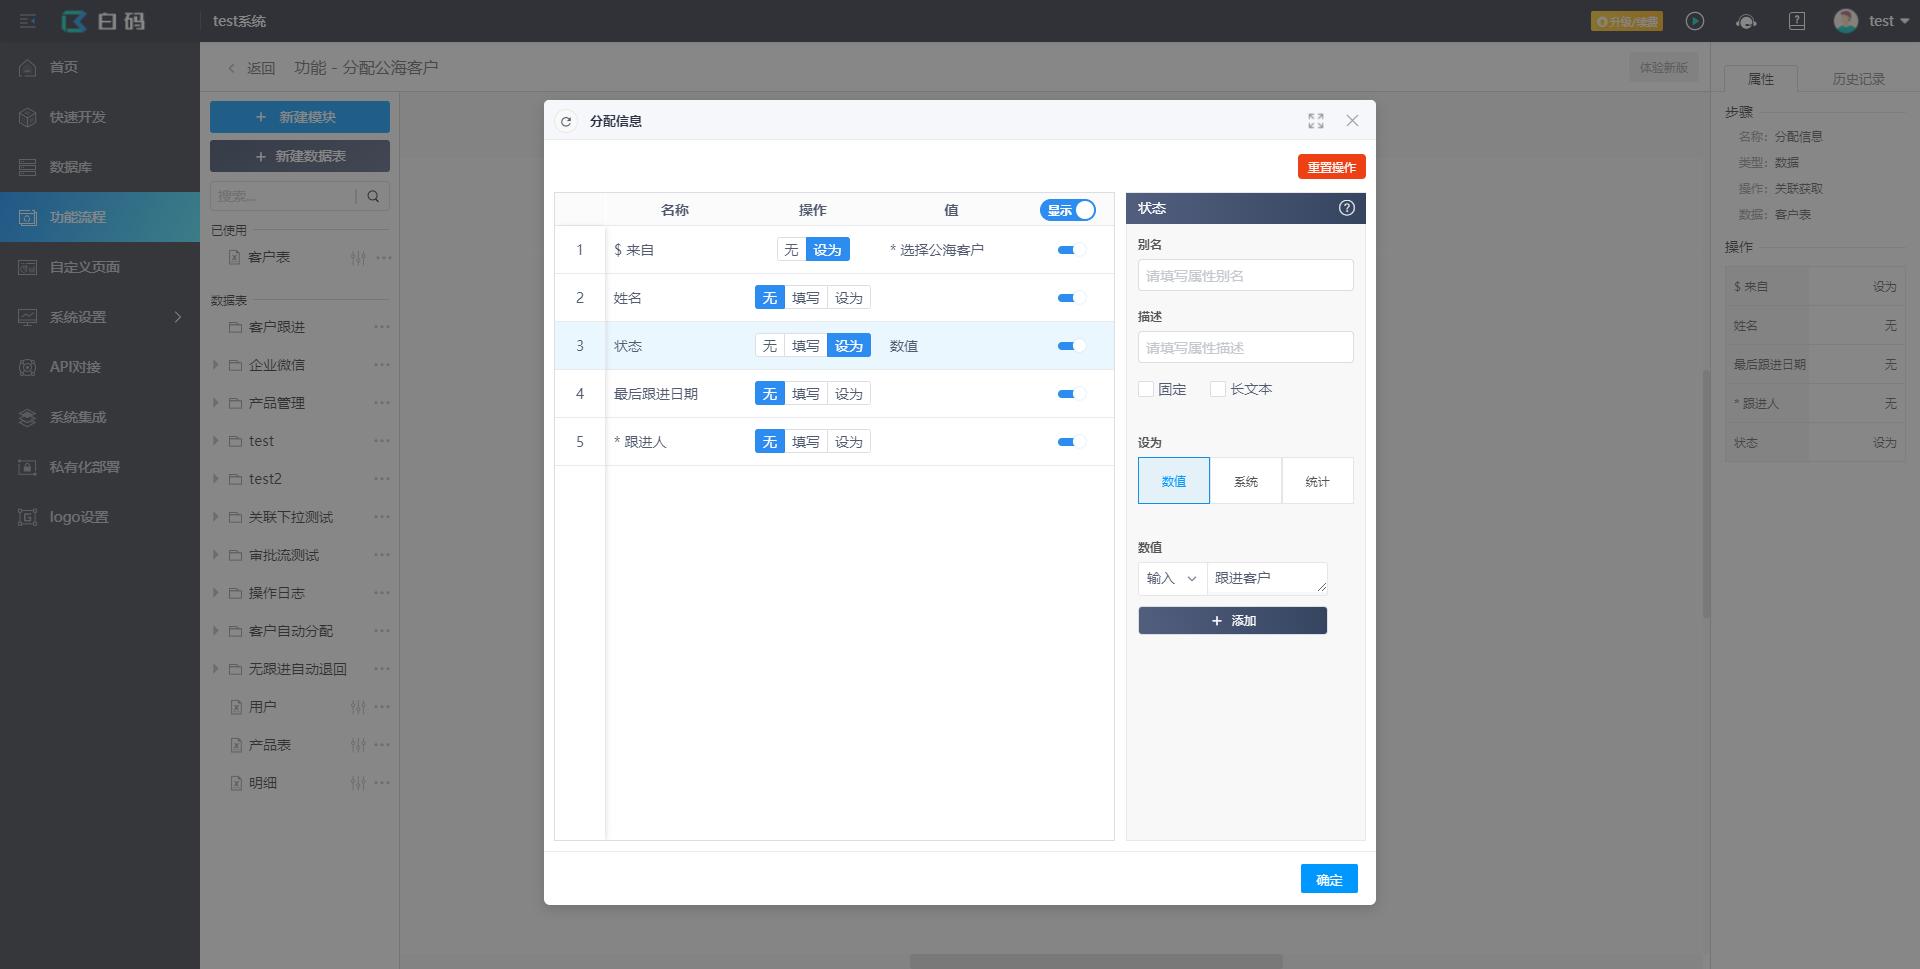Click the refresh icon beside 分配信息
Viewport: 1920px width, 969px height.
pyautogui.click(x=566, y=121)
